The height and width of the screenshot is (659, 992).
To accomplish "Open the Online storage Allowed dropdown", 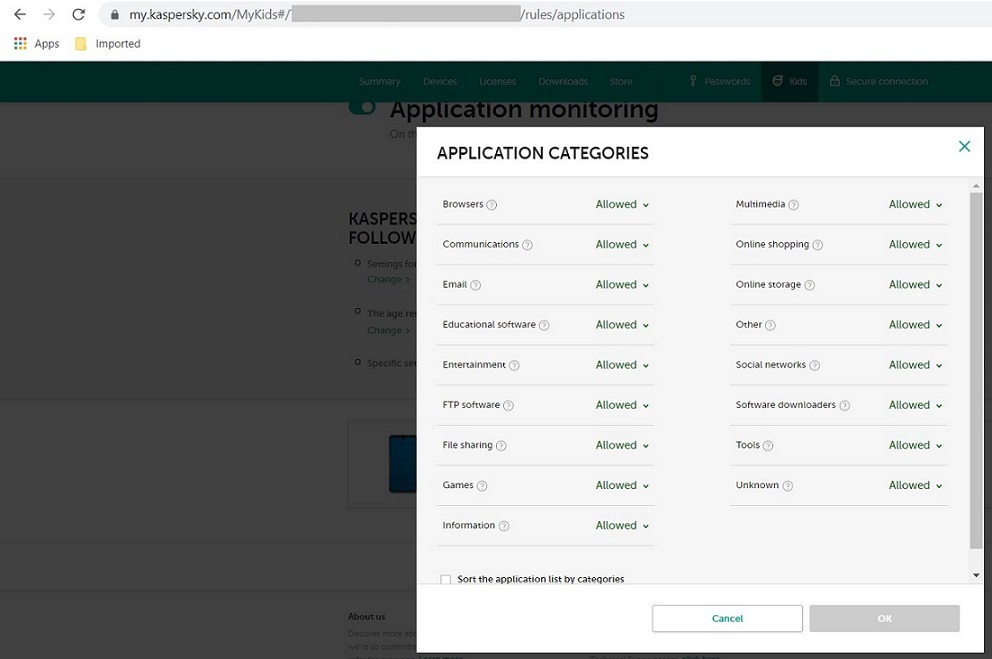I will [x=915, y=285].
